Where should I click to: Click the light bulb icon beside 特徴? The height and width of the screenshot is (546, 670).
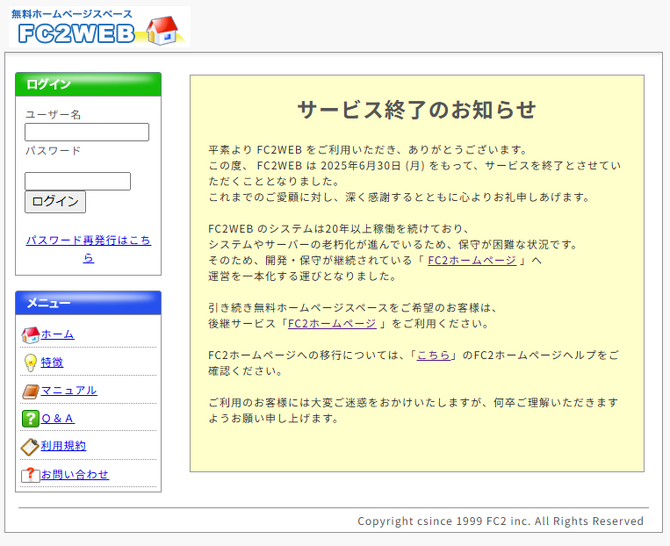click(x=30, y=363)
